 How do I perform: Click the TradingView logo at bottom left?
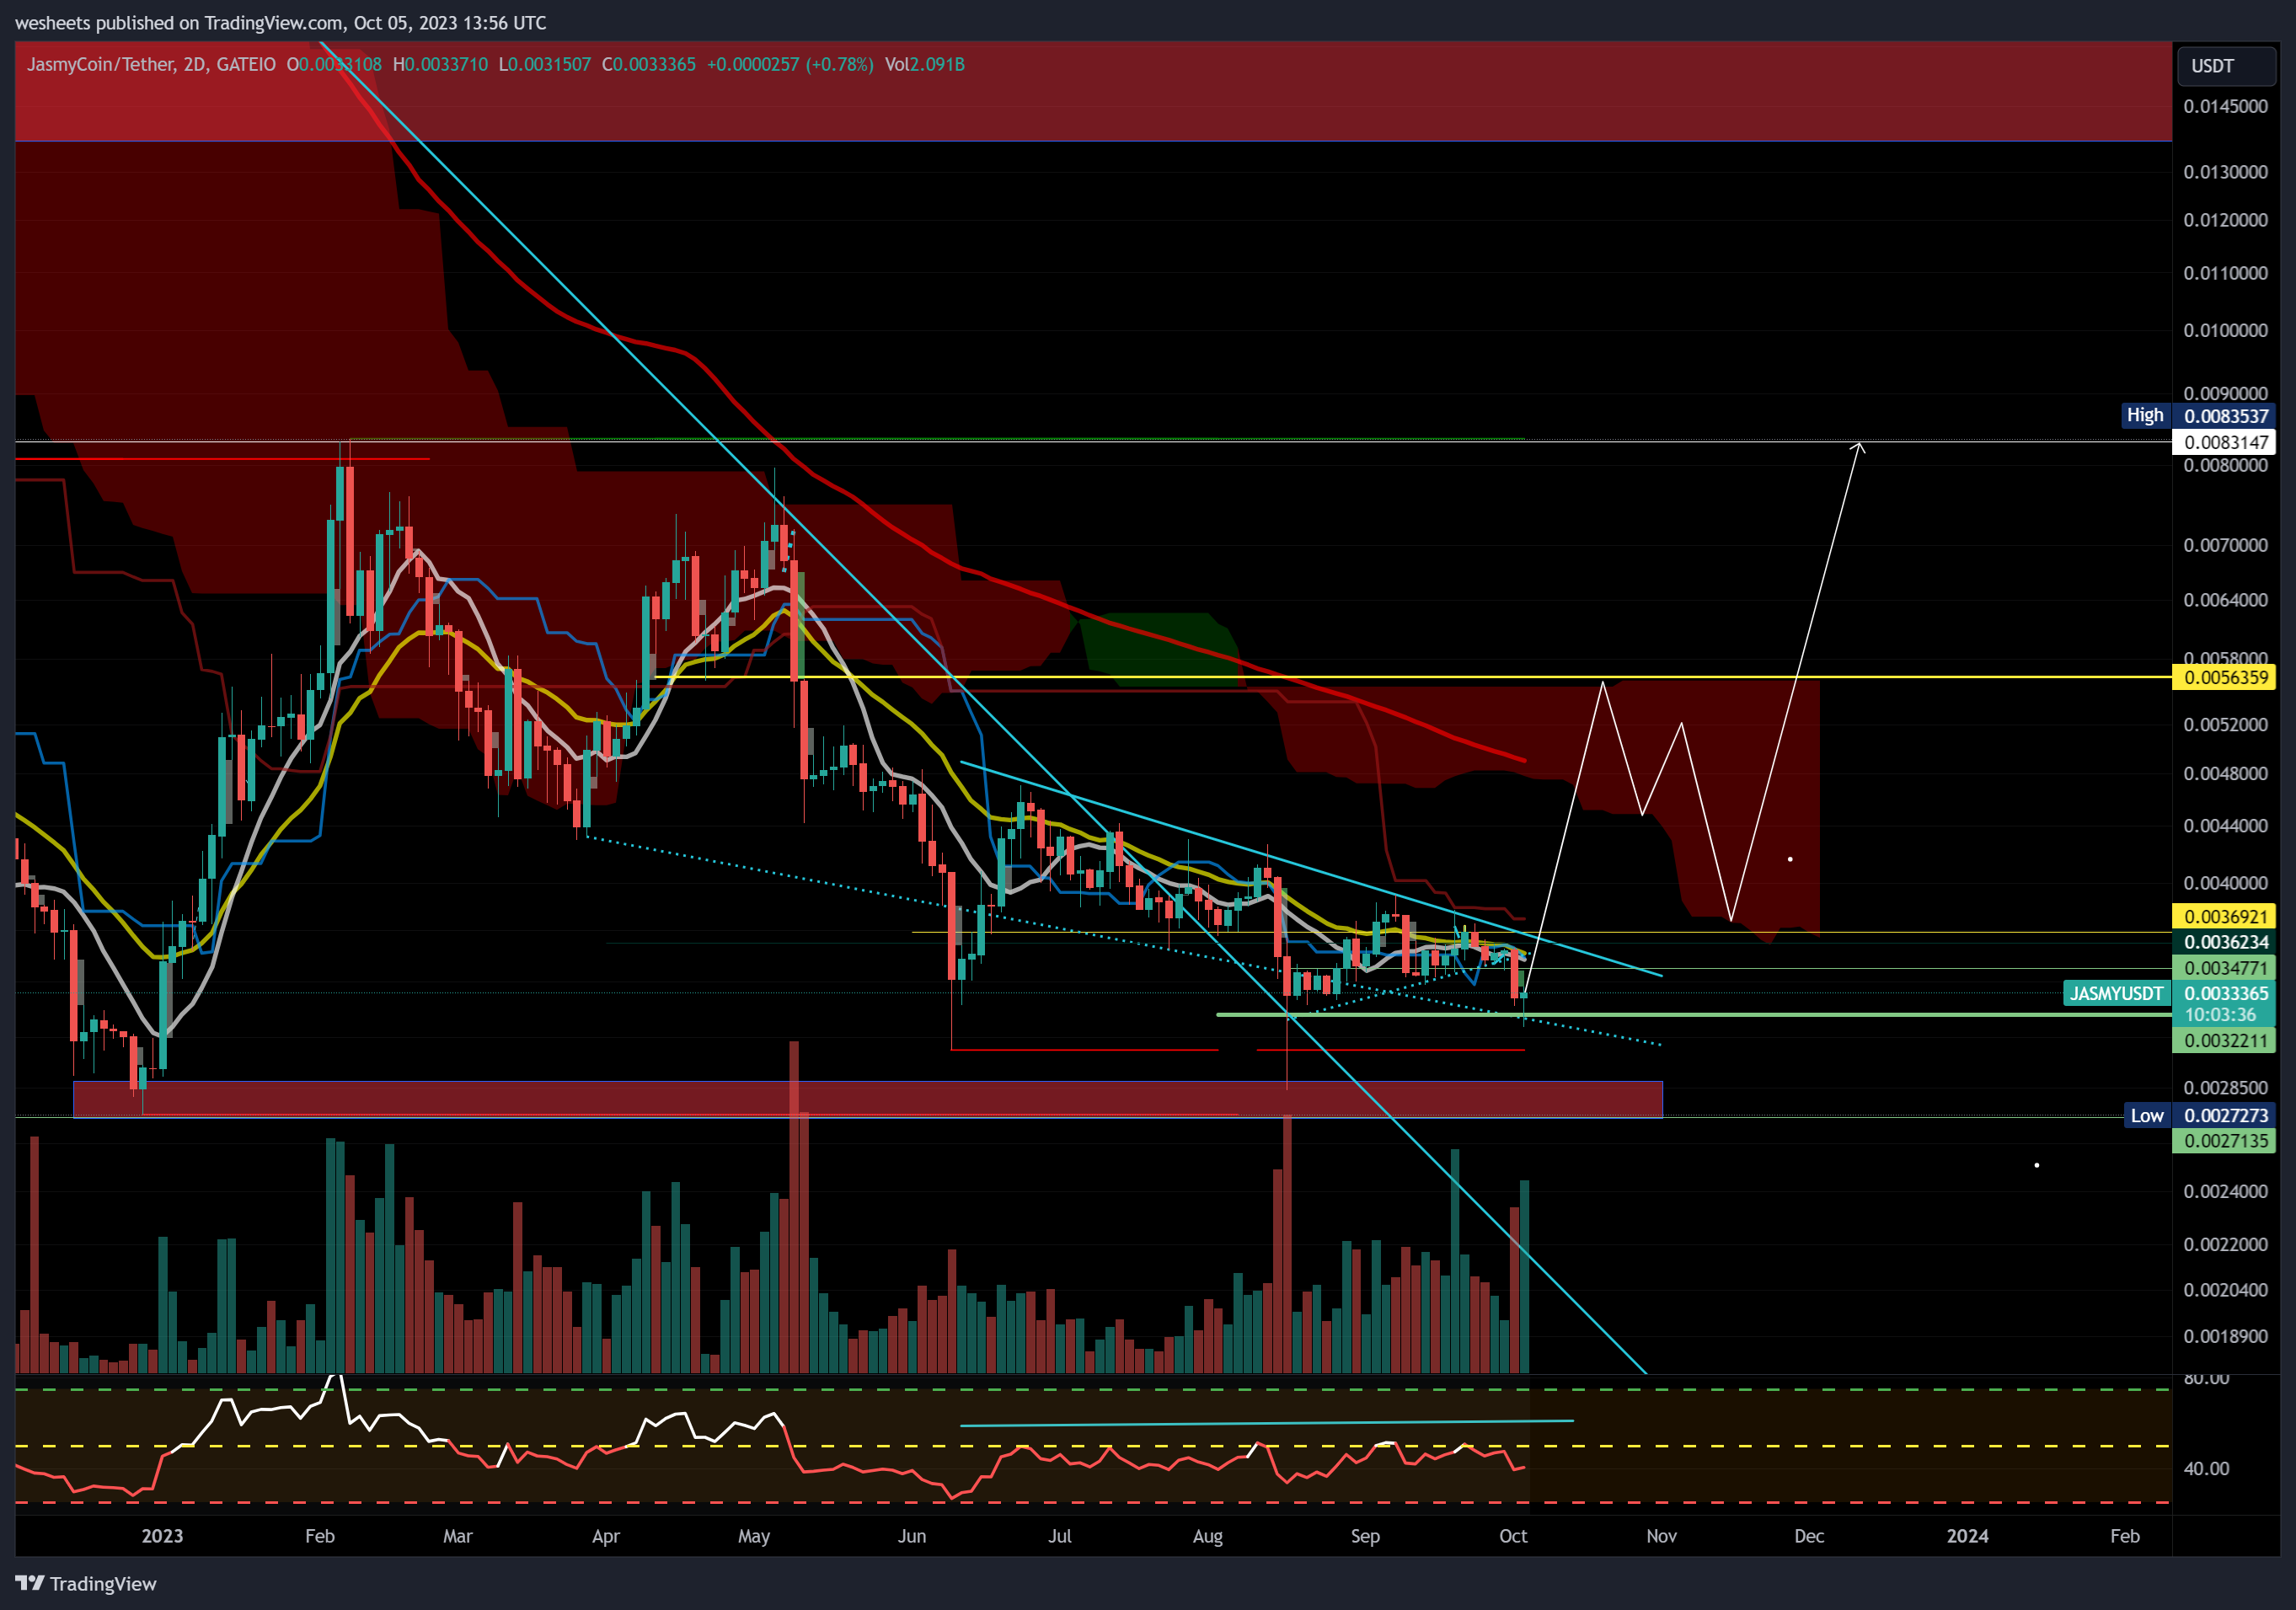(86, 1583)
